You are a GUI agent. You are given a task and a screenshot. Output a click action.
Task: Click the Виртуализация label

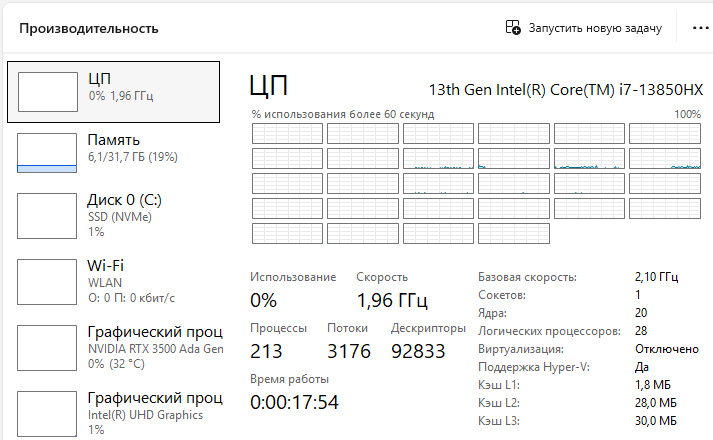[521, 349]
